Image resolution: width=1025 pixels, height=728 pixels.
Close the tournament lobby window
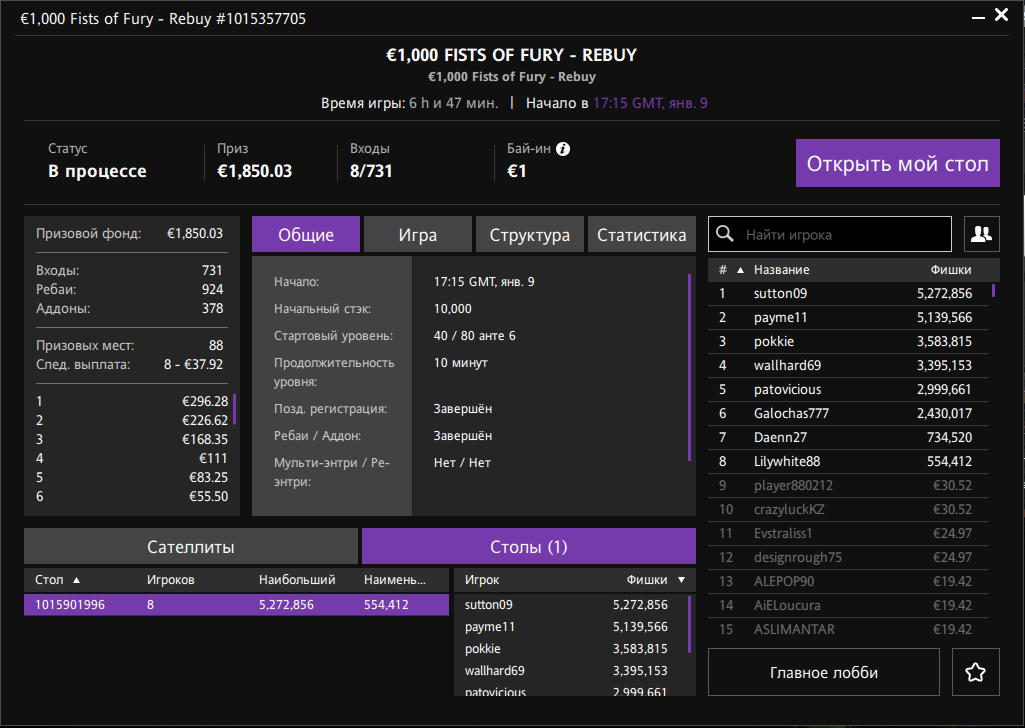(x=1001, y=14)
